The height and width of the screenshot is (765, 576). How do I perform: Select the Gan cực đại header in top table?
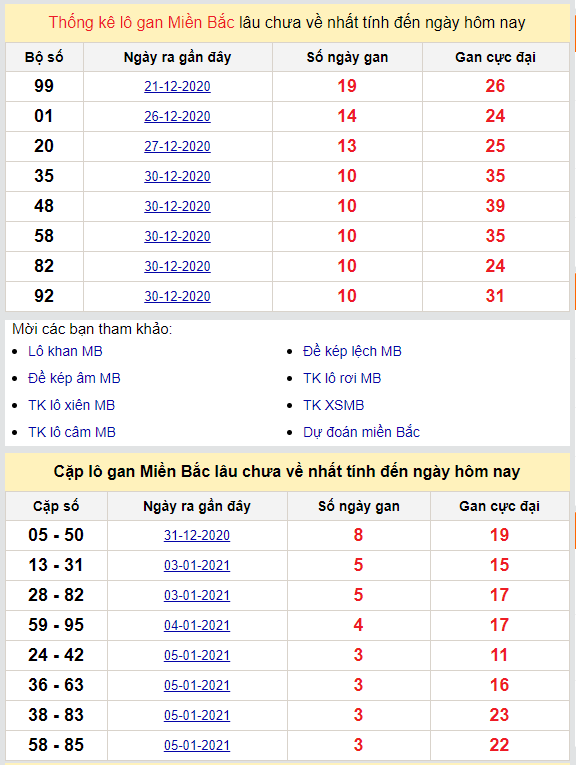tap(496, 58)
